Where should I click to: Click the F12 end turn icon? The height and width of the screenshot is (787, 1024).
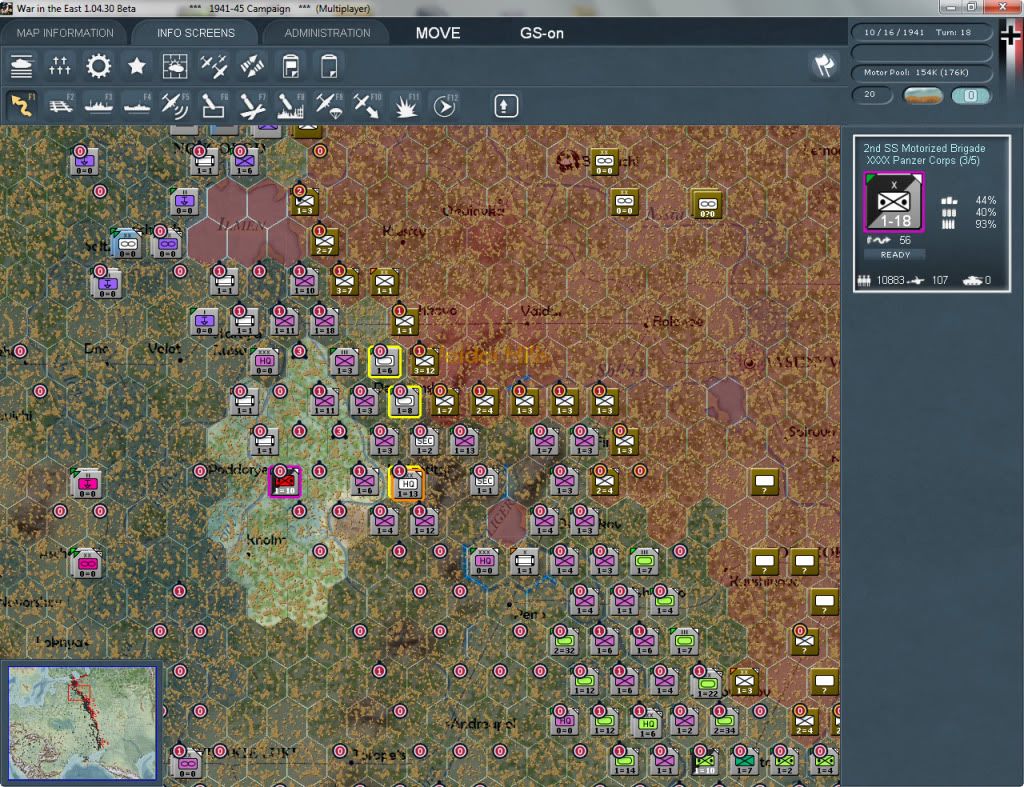pos(445,105)
